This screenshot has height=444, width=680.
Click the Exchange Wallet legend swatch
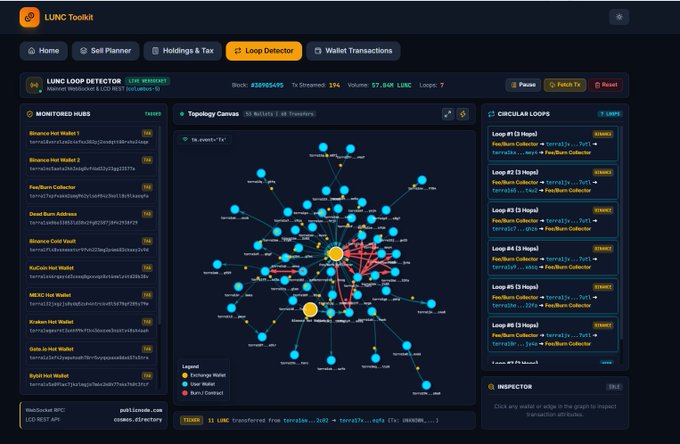point(185,375)
